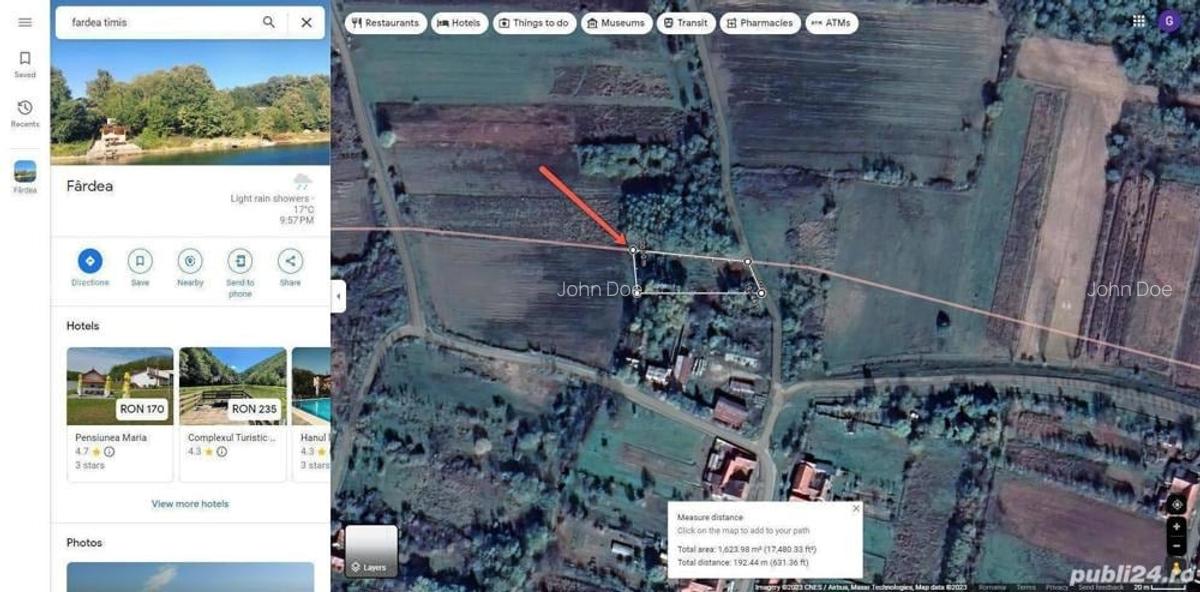1200x592 pixels.
Task: Open your Google account avatar
Action: [1169, 21]
